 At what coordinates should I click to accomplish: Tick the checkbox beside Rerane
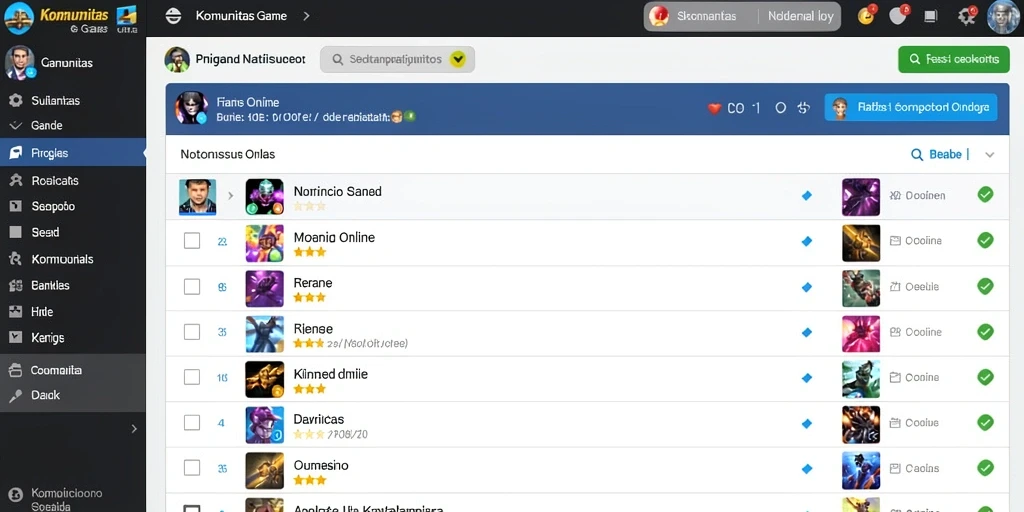click(192, 286)
